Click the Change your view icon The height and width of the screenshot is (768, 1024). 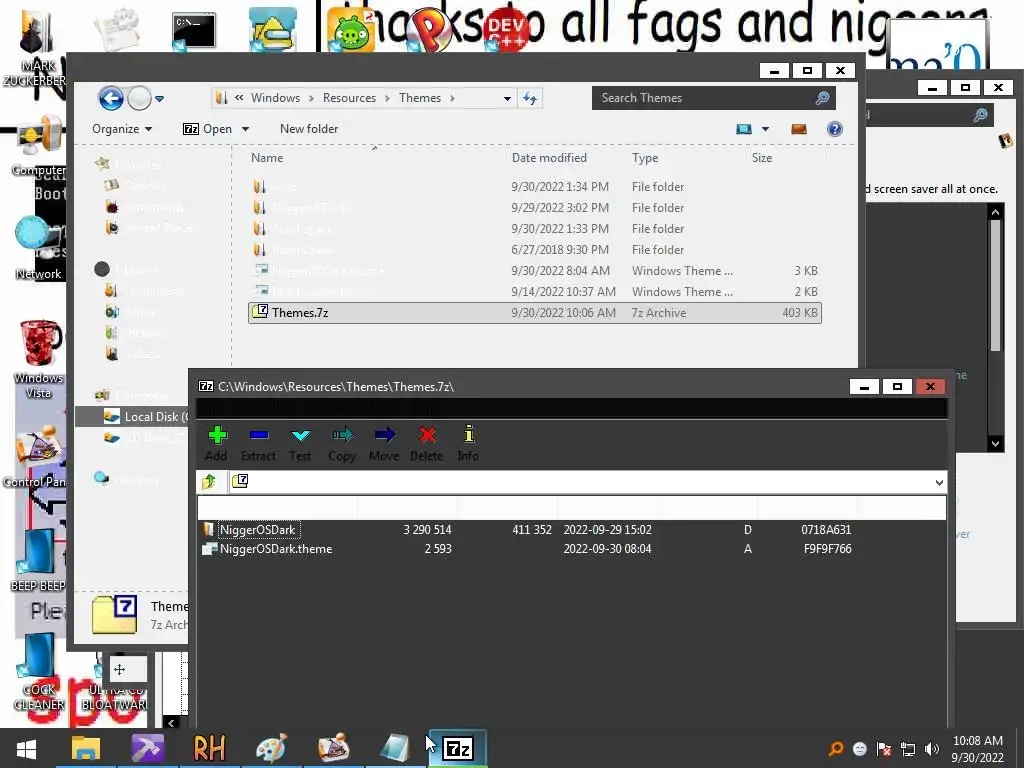tap(744, 129)
